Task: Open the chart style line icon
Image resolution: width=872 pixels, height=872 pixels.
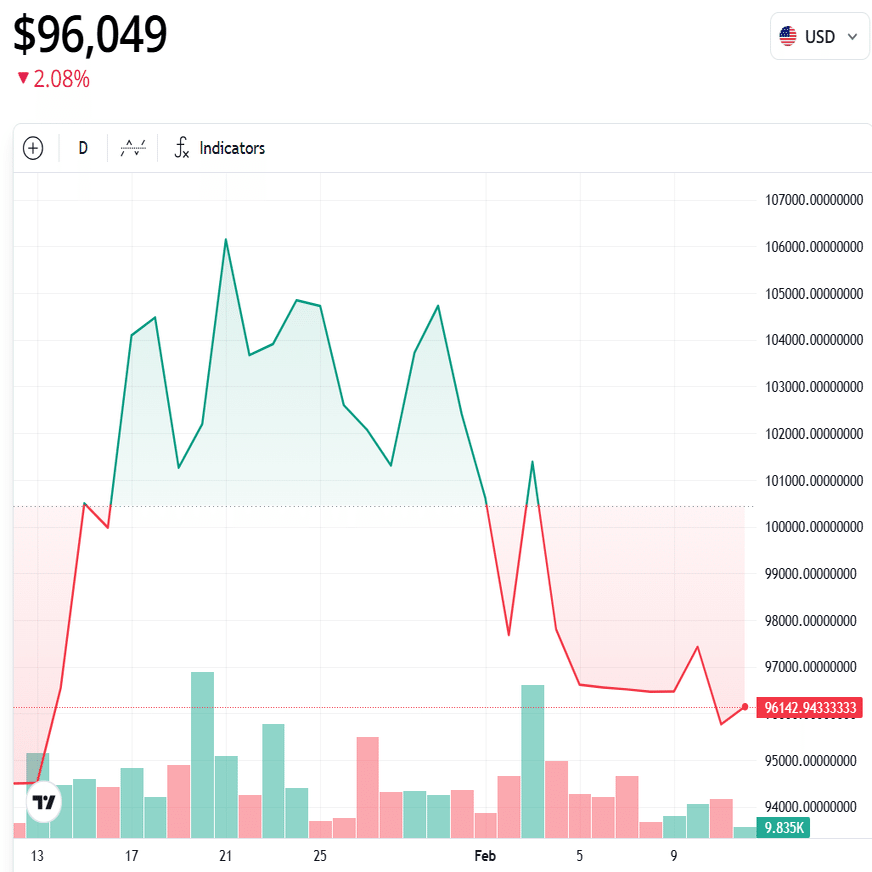Action: (x=132, y=148)
